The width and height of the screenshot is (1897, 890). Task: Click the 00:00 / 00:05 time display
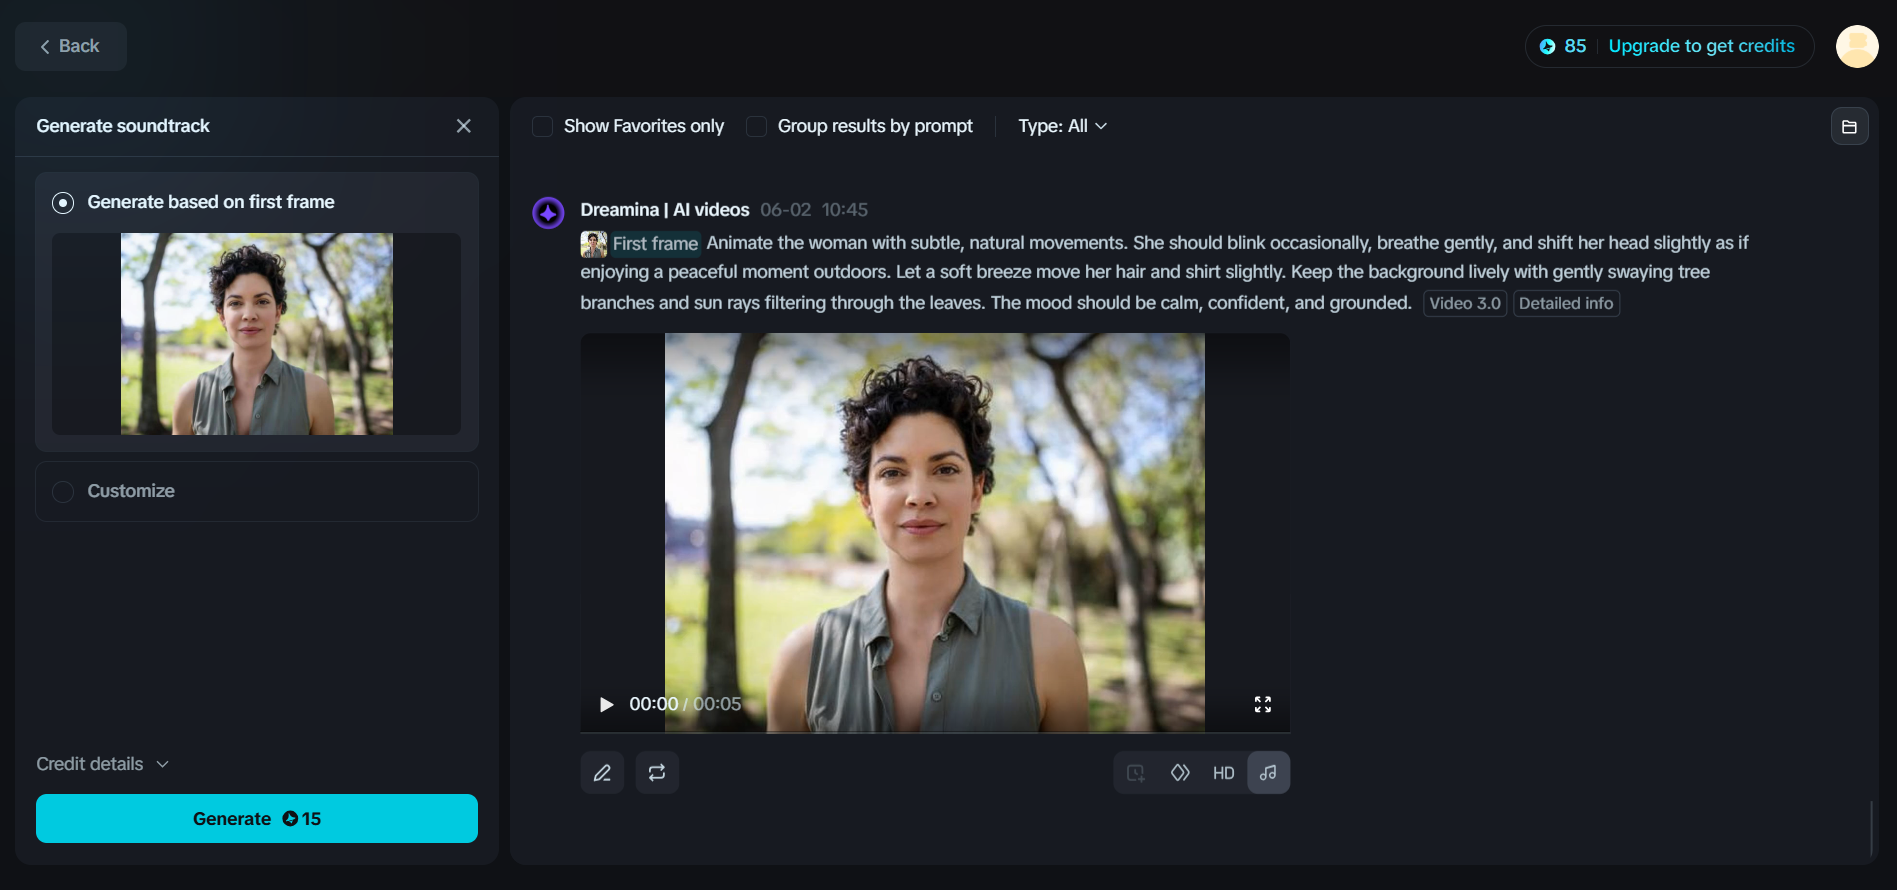coord(685,704)
